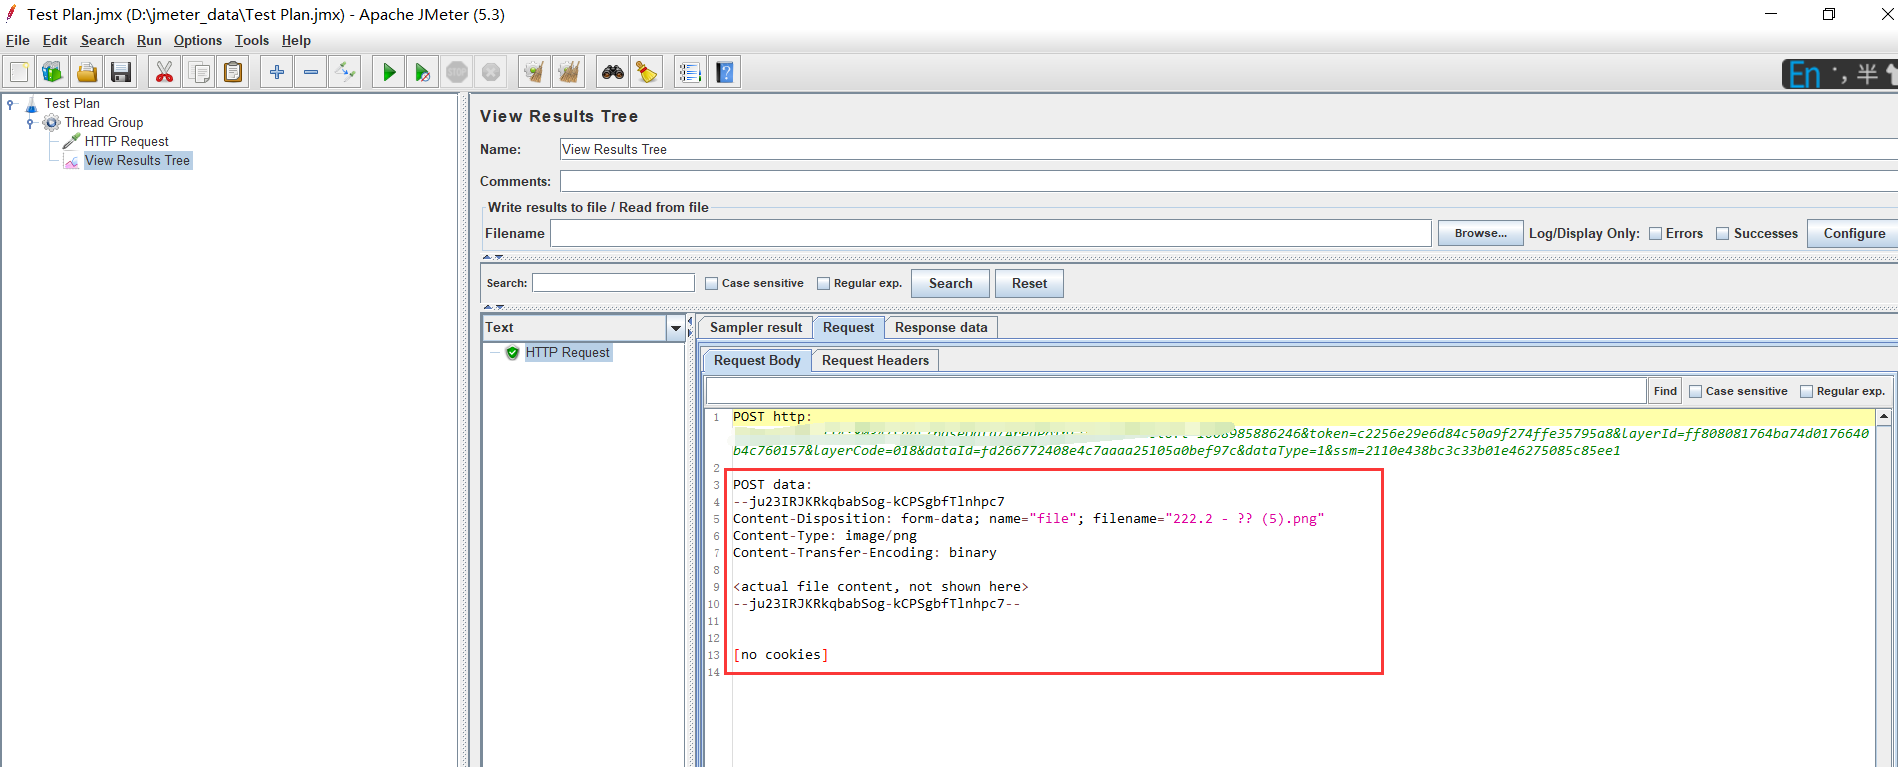The height and width of the screenshot is (767, 1898).
Task: Click the New test plan icon
Action: coord(19,72)
